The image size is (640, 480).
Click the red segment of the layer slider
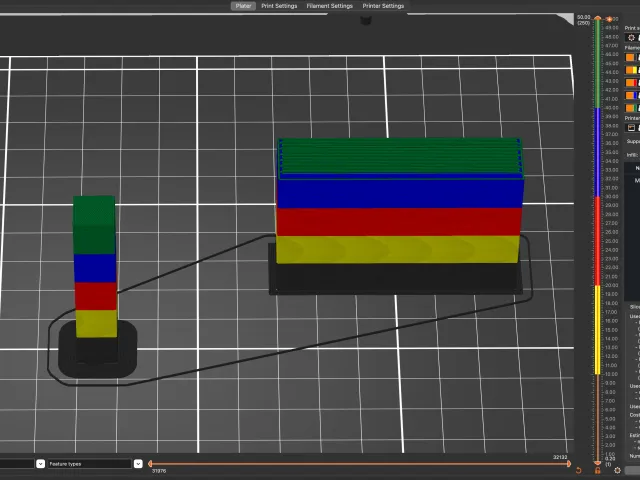(x=598, y=241)
